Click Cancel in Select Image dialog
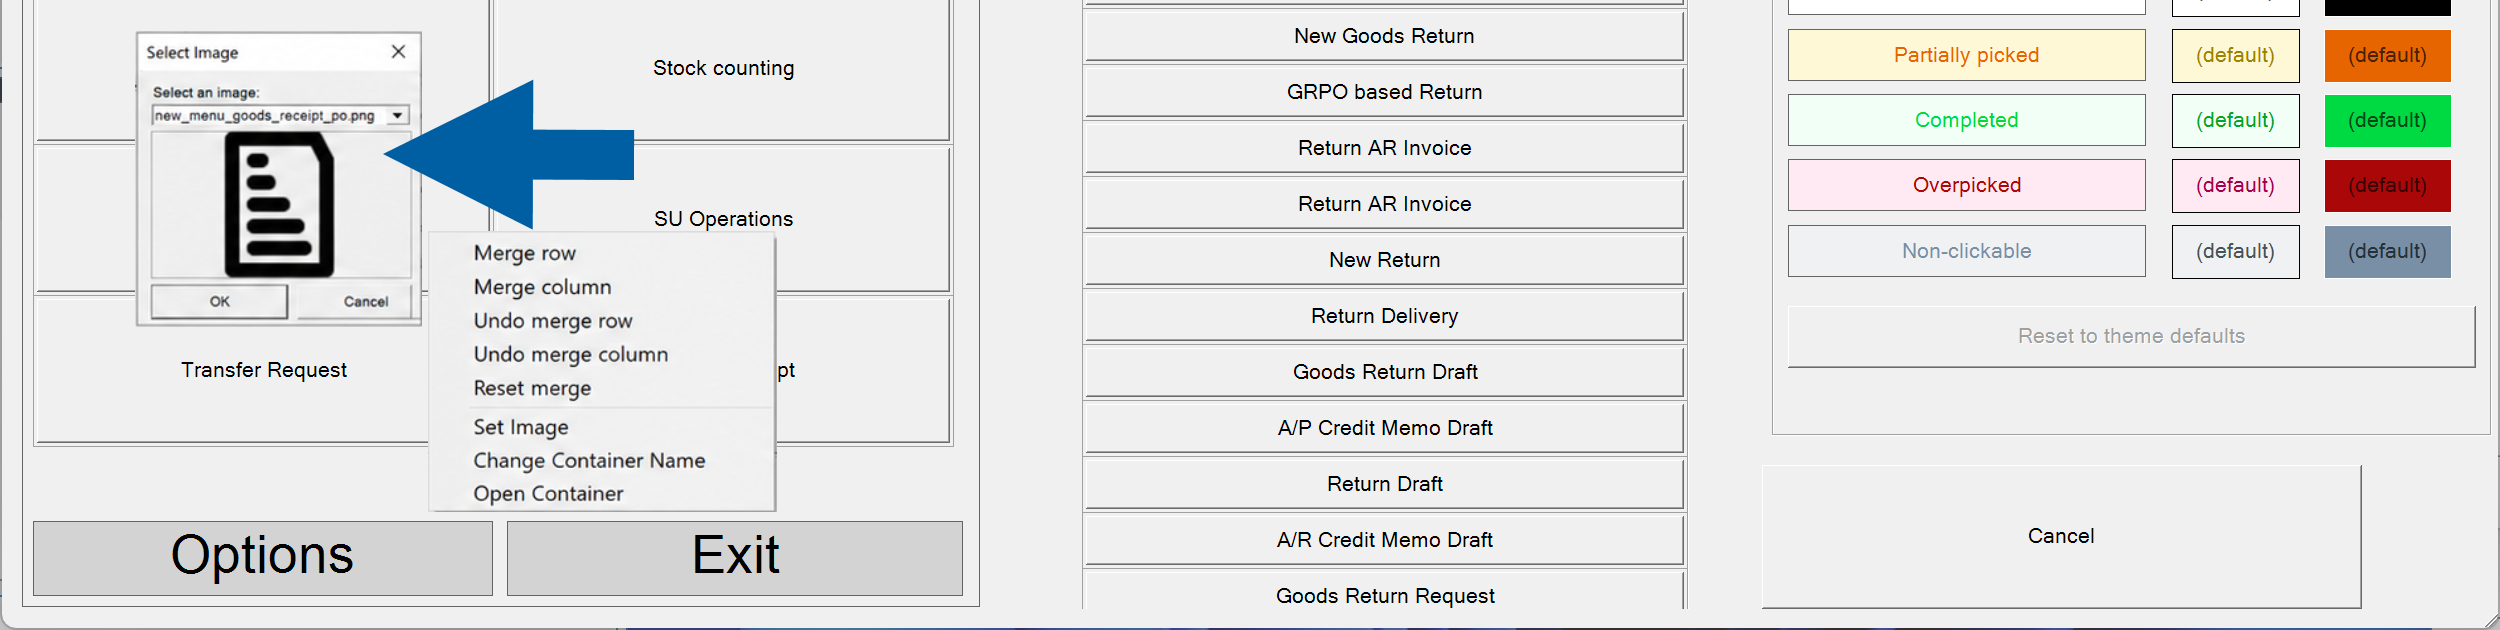The image size is (2500, 630). (x=366, y=302)
